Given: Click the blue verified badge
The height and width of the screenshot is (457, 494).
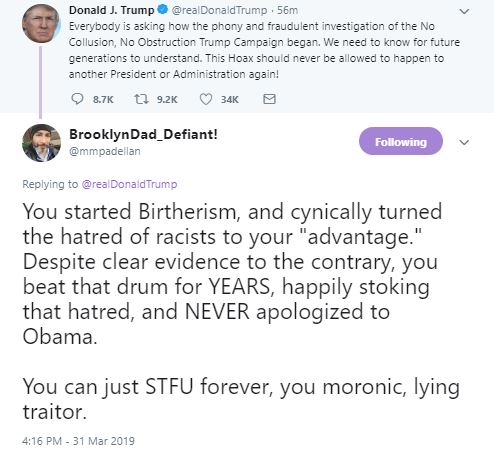Looking at the screenshot, I should pyautogui.click(x=162, y=10).
